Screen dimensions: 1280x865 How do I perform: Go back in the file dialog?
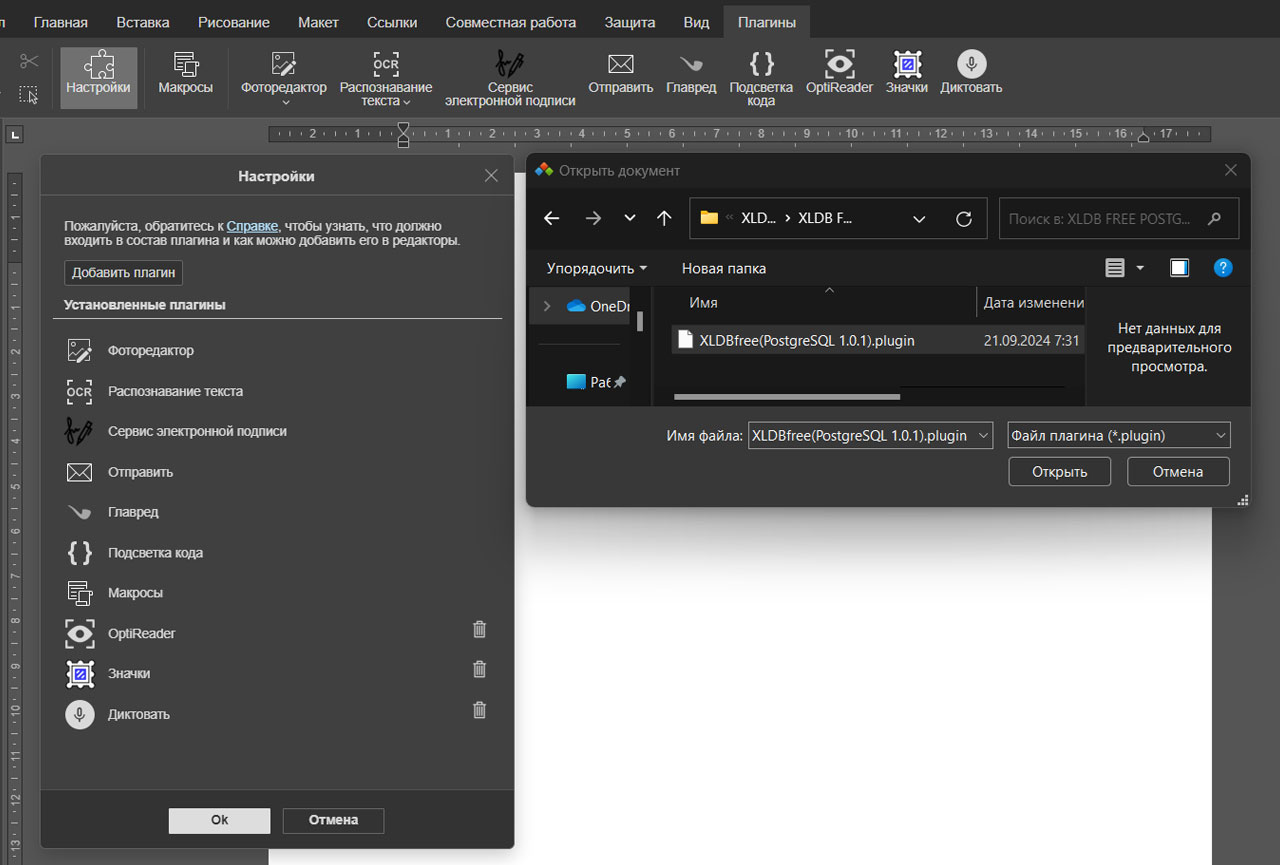tap(552, 218)
